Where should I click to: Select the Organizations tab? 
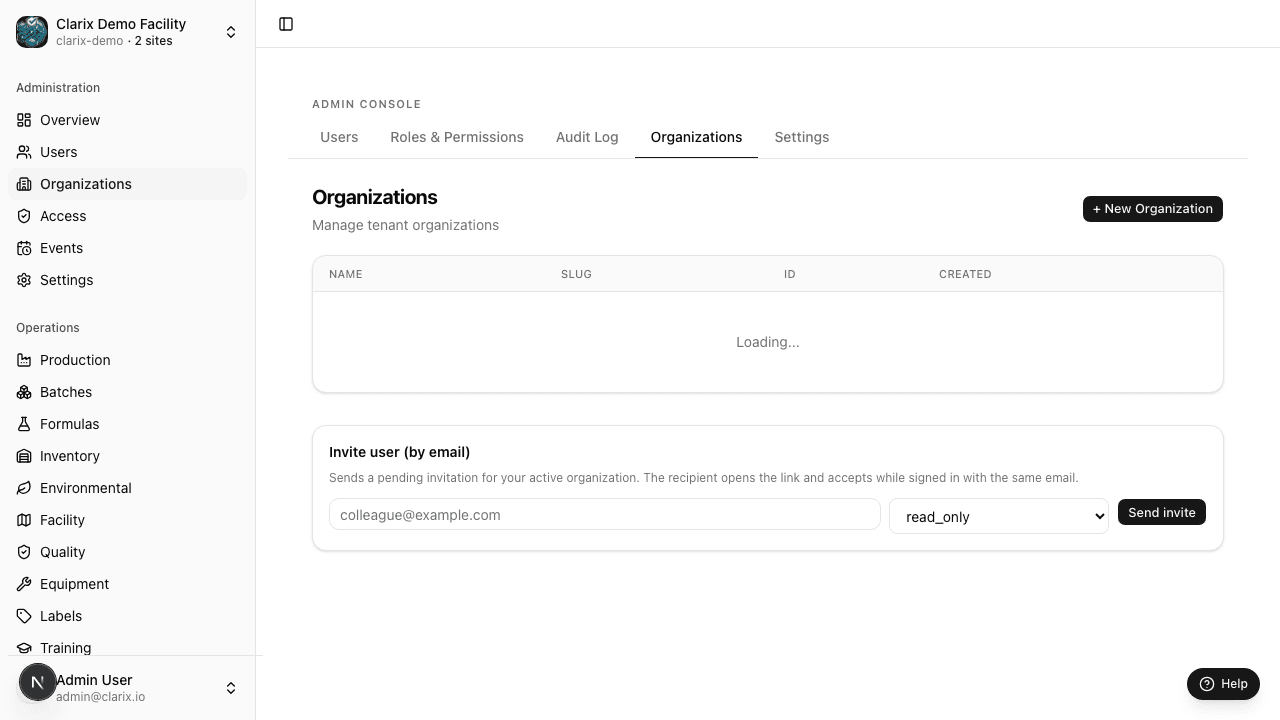point(696,137)
